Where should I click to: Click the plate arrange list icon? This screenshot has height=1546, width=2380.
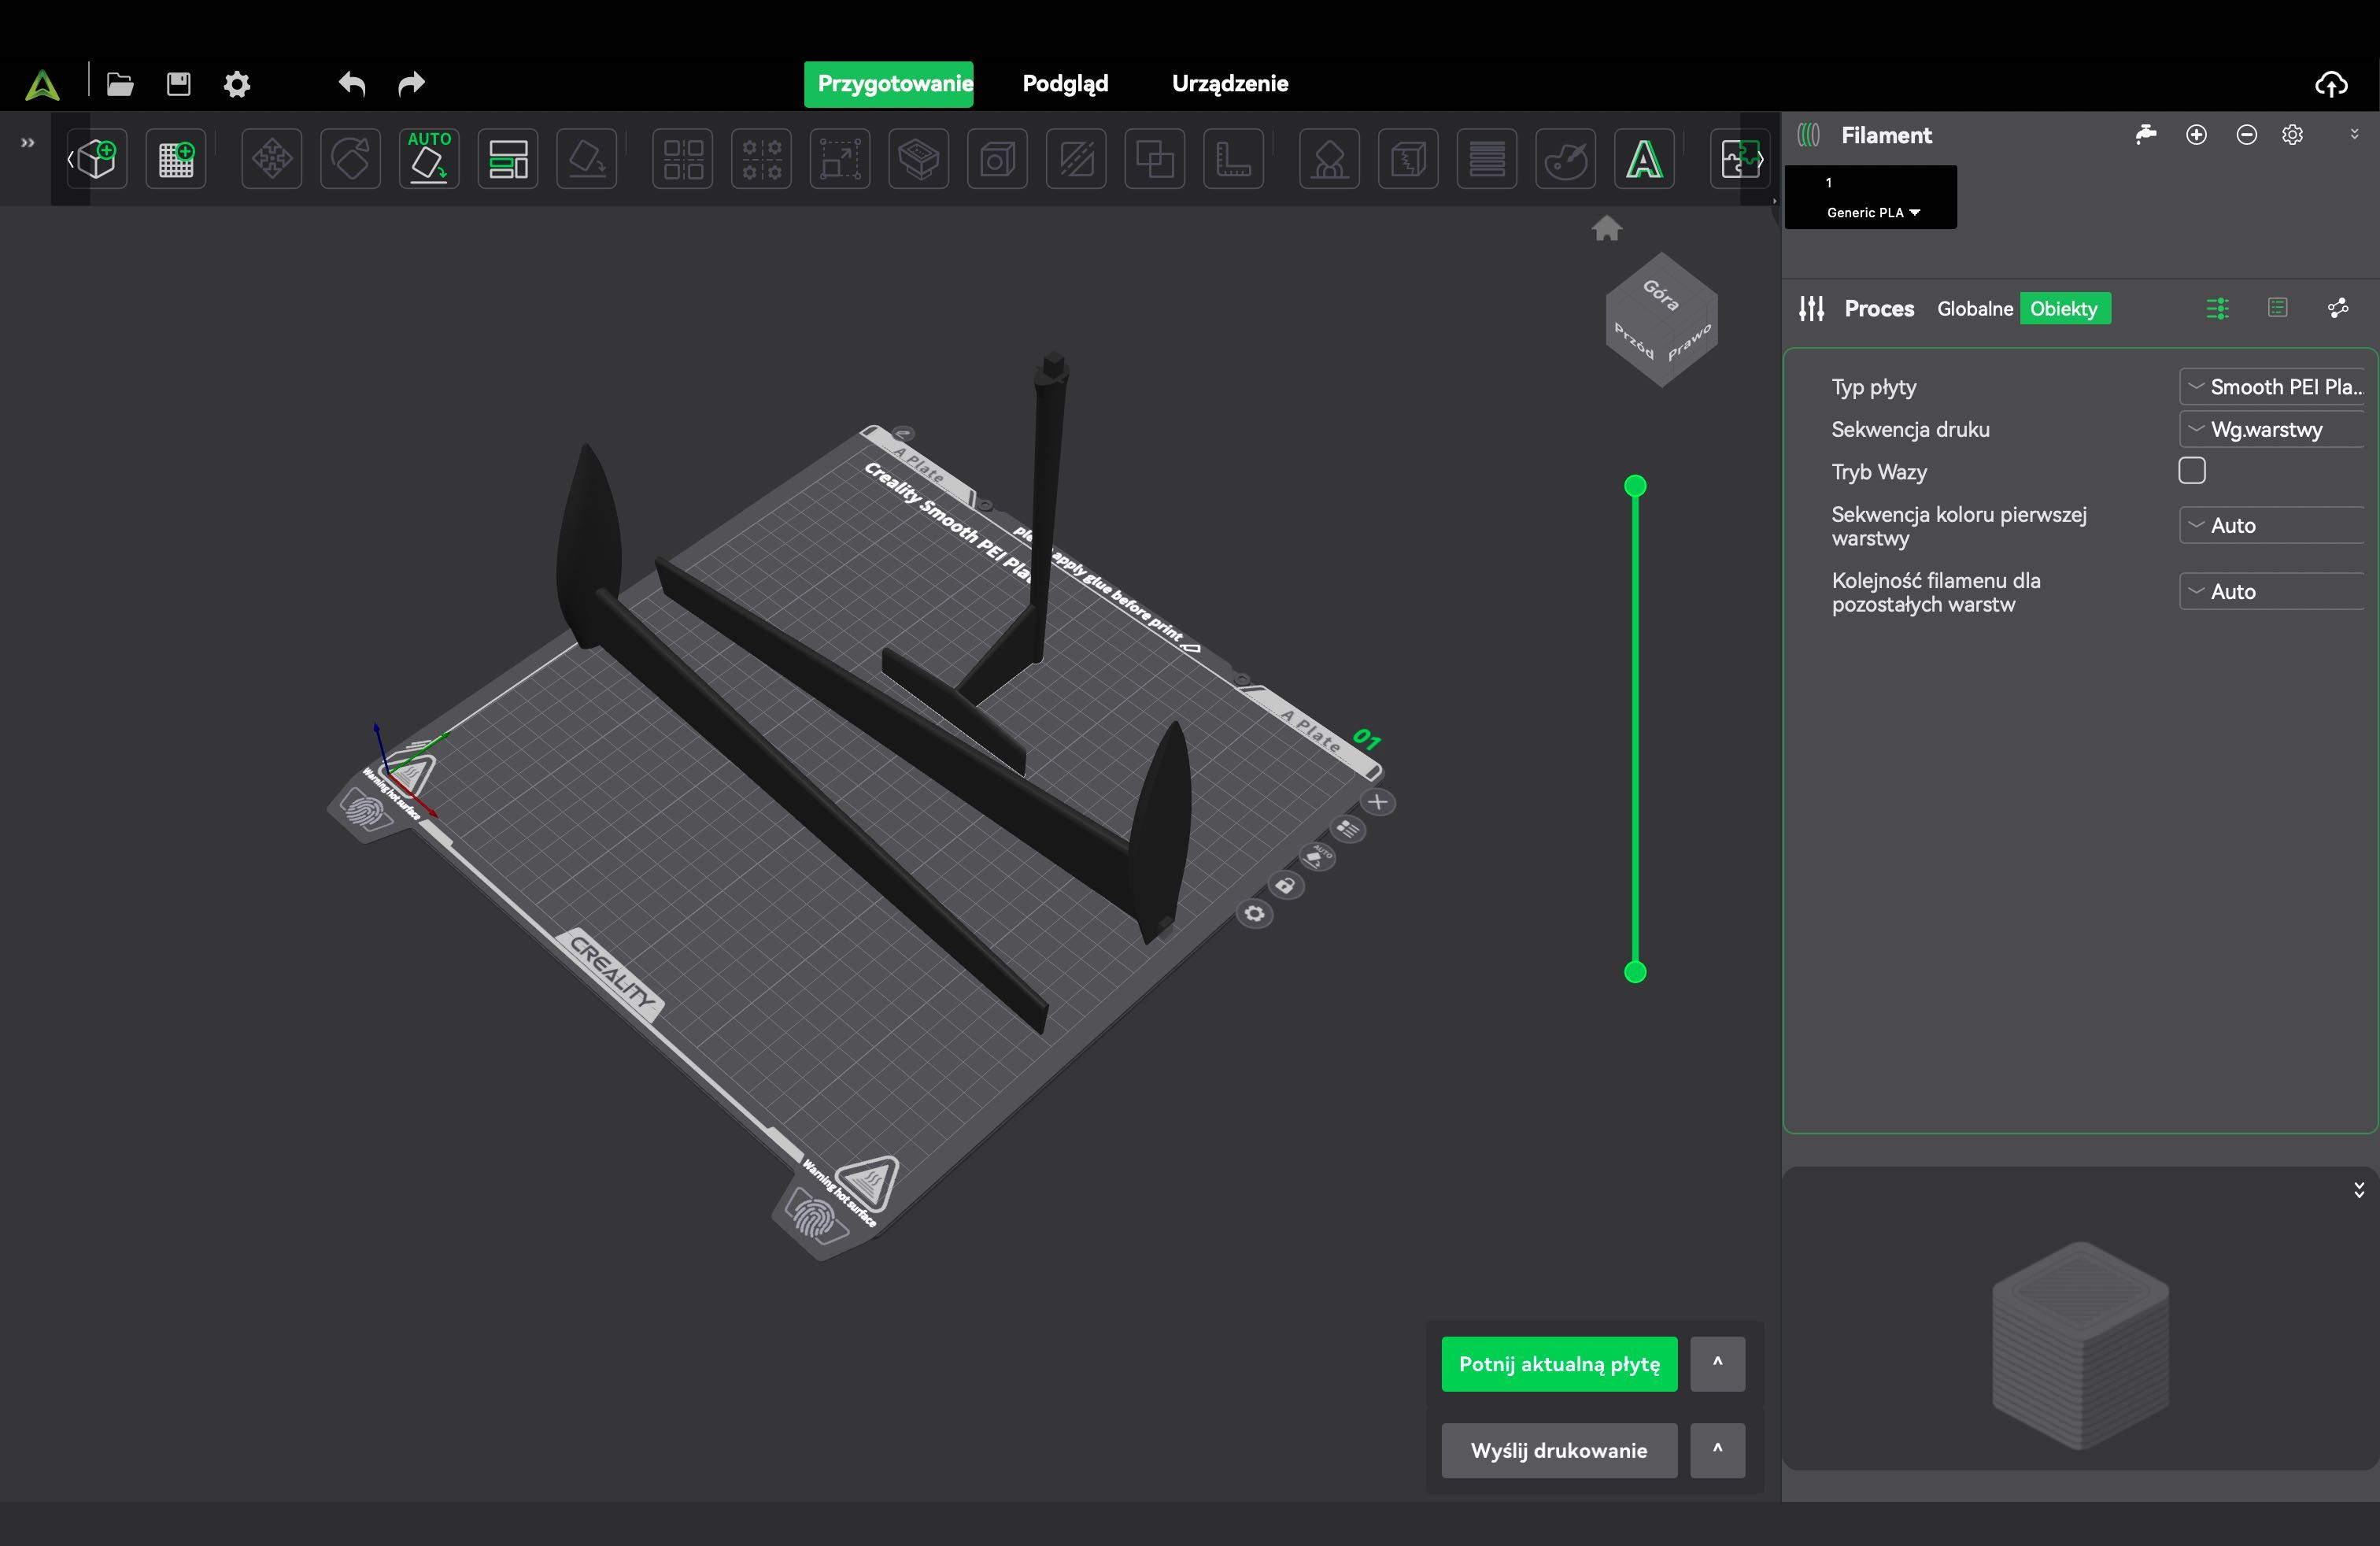tap(1348, 829)
